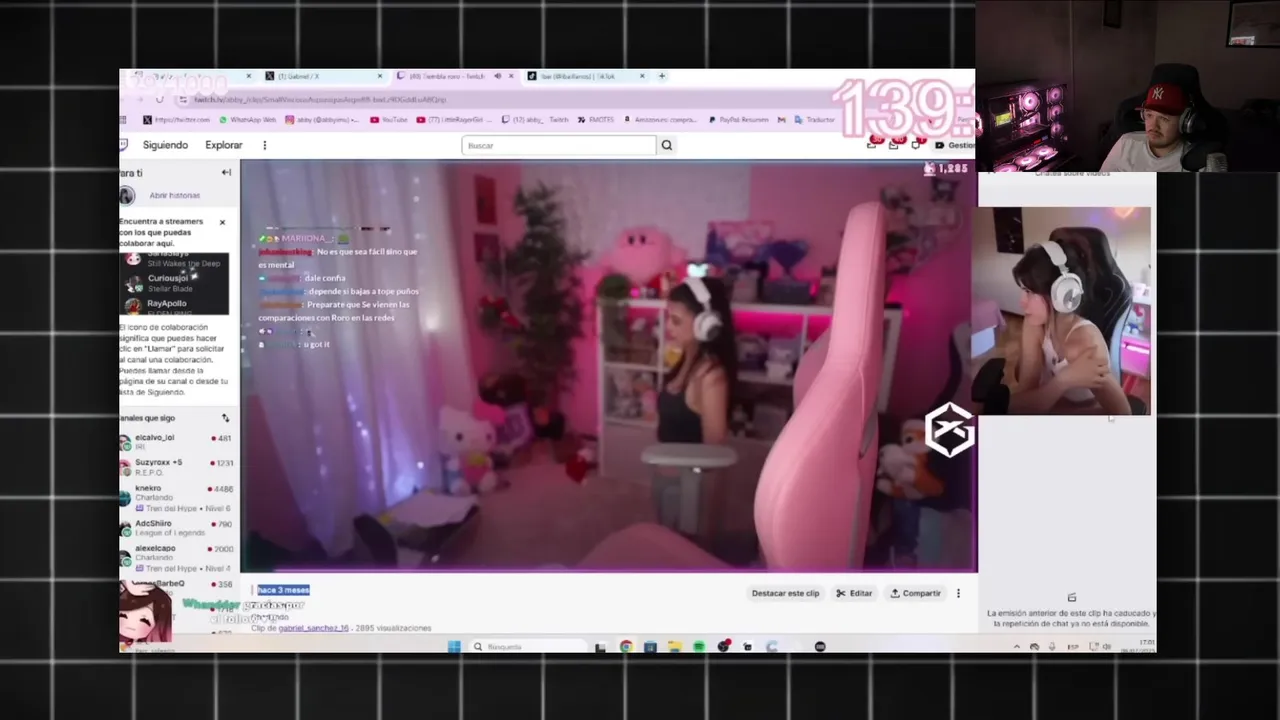Viewport: 1280px width, 720px height.
Task: Select RayApollo in the collaboration list
Action: 175,303
